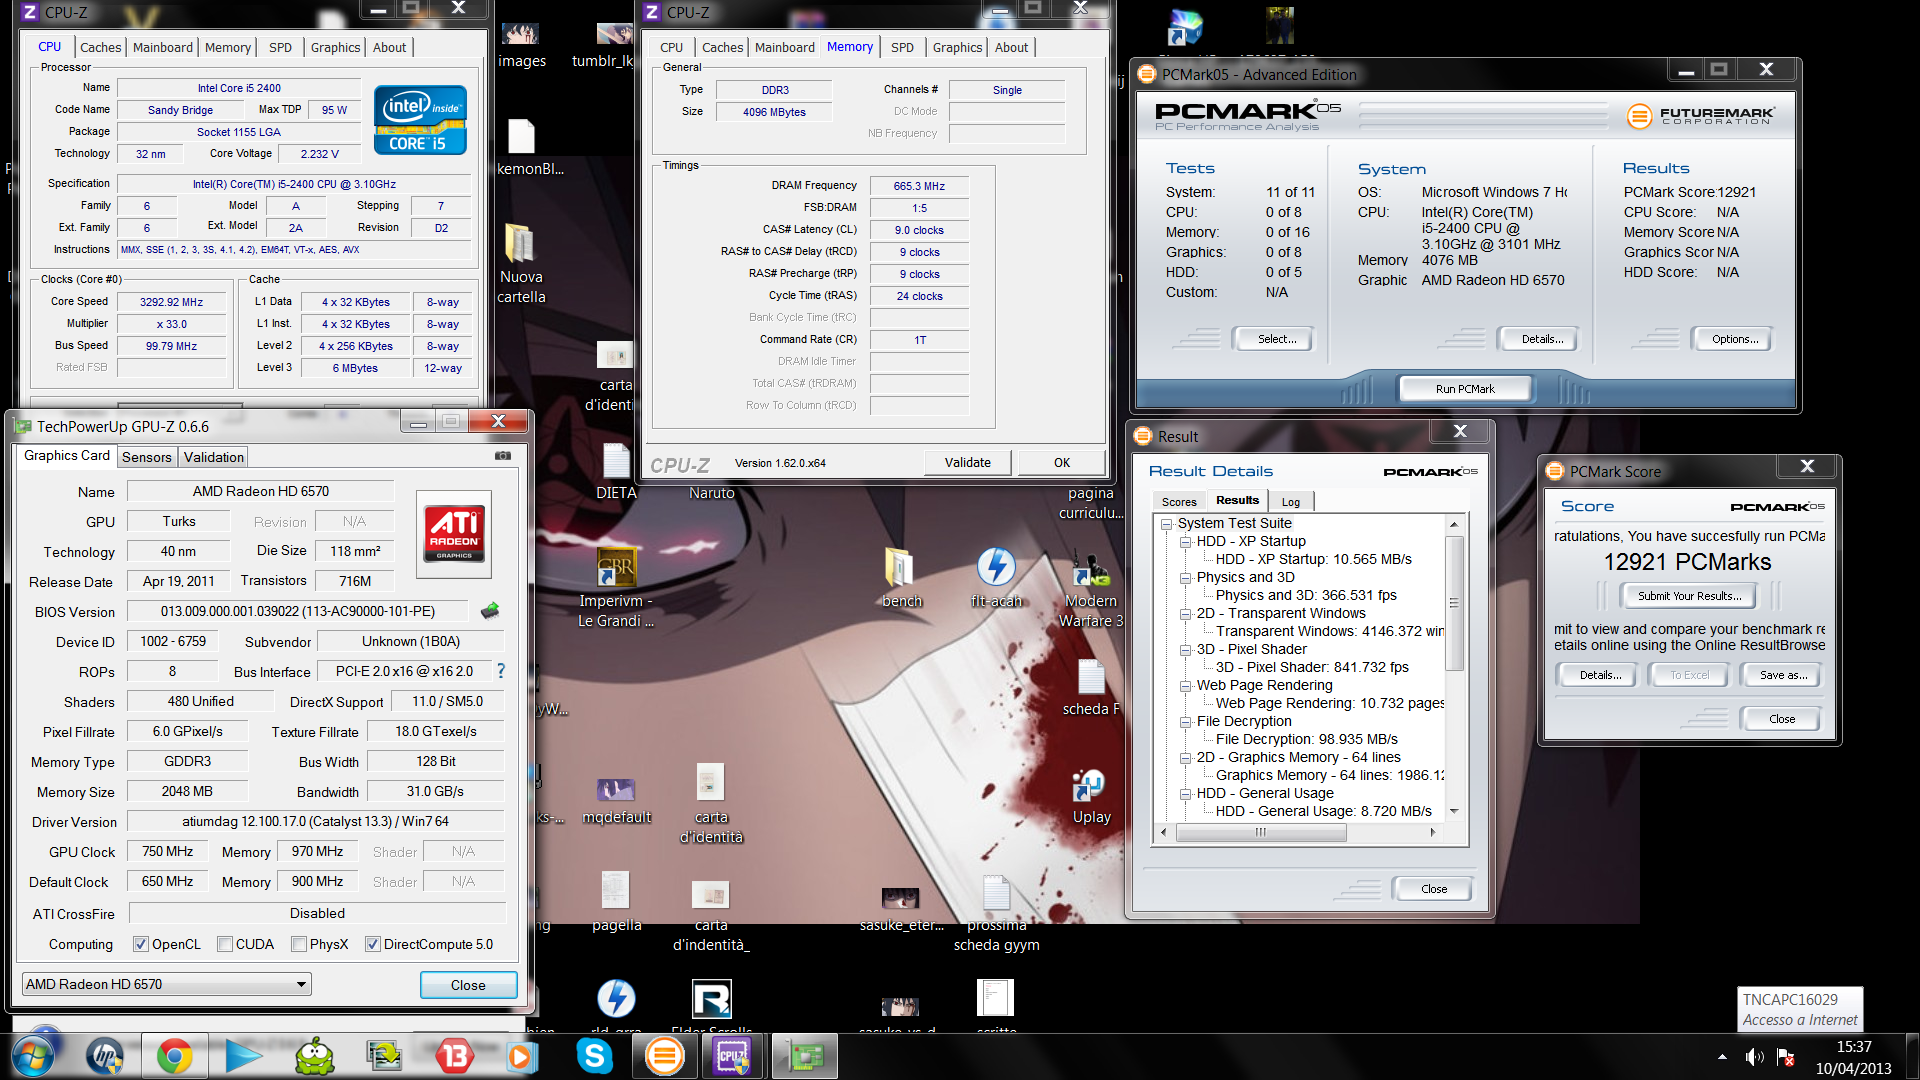Collapse the HDD - General Usage node
This screenshot has height=1080, width=1920.
pyautogui.click(x=1185, y=794)
